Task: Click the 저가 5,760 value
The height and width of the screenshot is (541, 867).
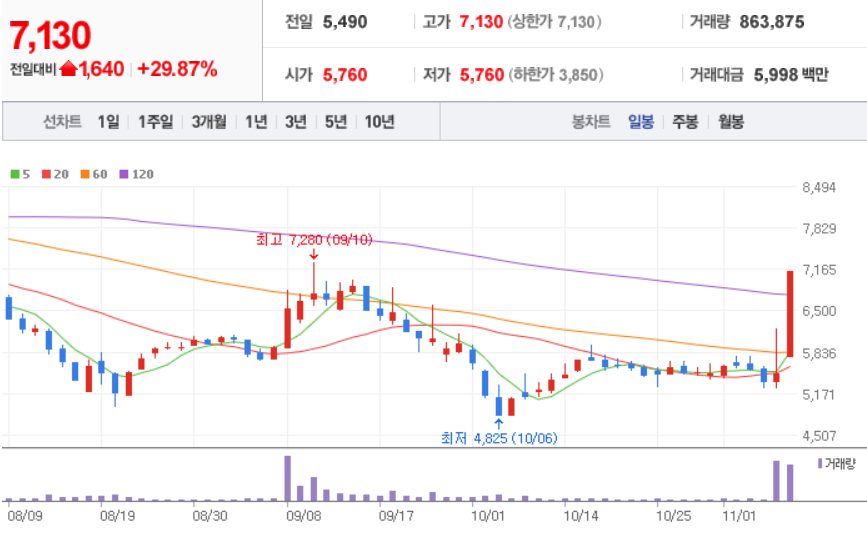Action: pyautogui.click(x=482, y=75)
